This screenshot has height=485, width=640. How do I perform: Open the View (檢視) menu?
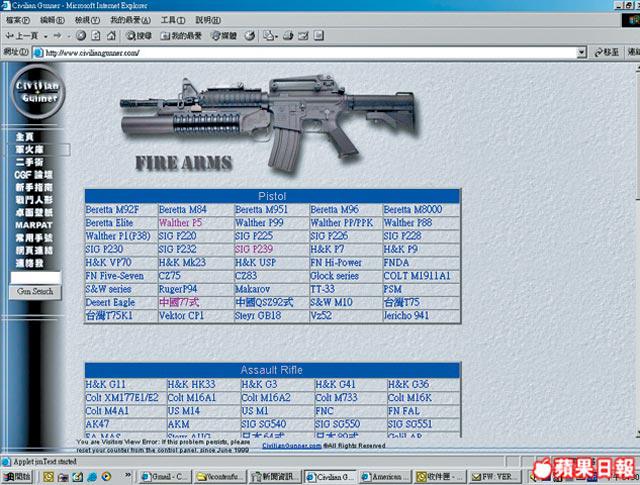click(x=87, y=20)
